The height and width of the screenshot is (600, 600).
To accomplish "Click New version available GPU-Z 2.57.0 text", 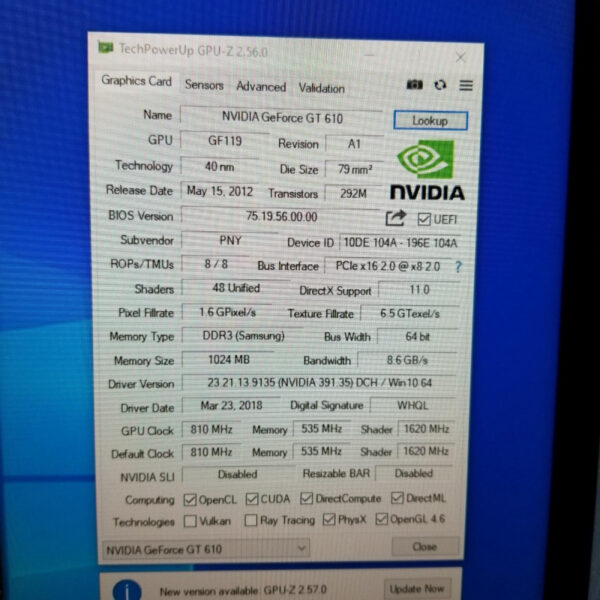I will tap(243, 591).
